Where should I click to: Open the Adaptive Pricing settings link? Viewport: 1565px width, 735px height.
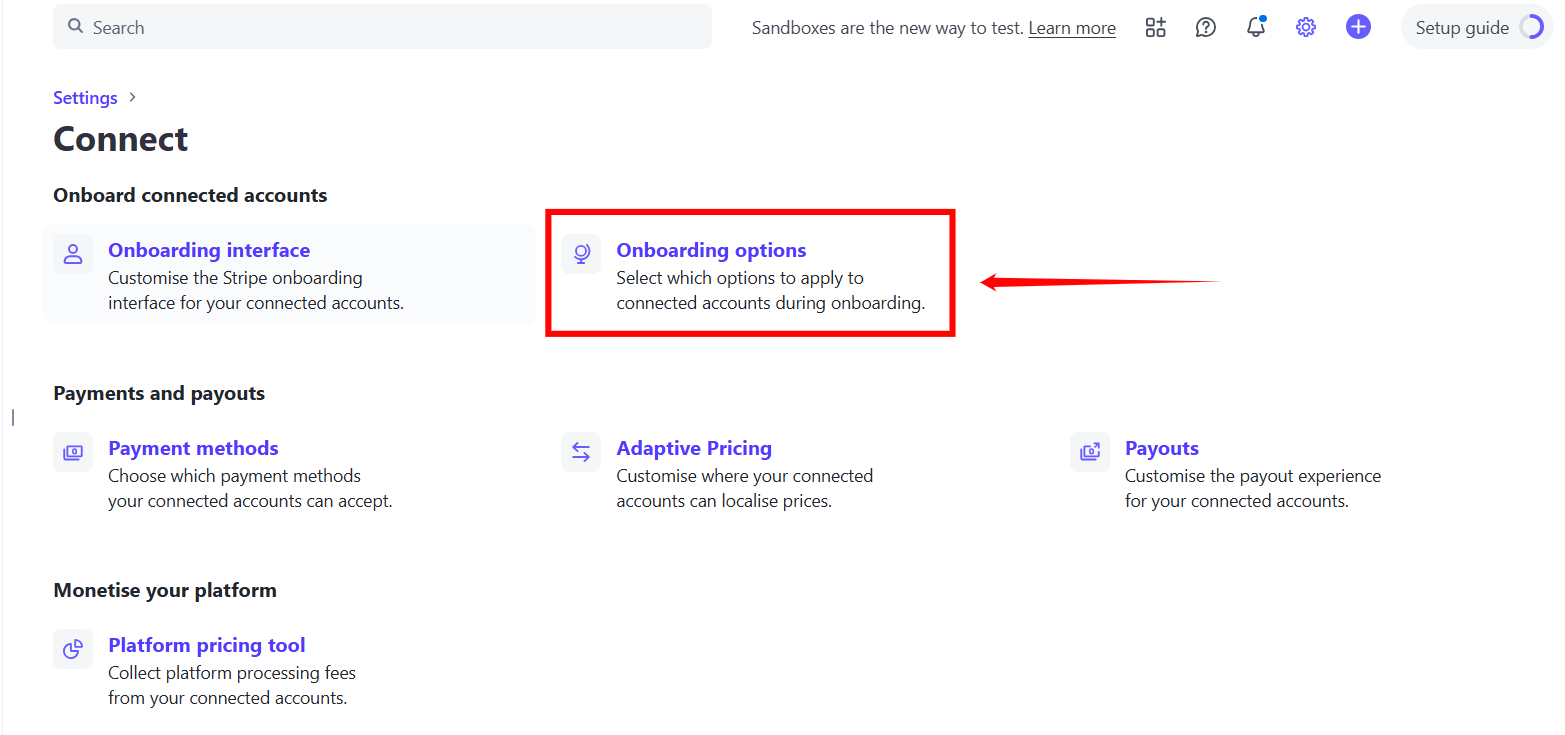pyautogui.click(x=694, y=448)
